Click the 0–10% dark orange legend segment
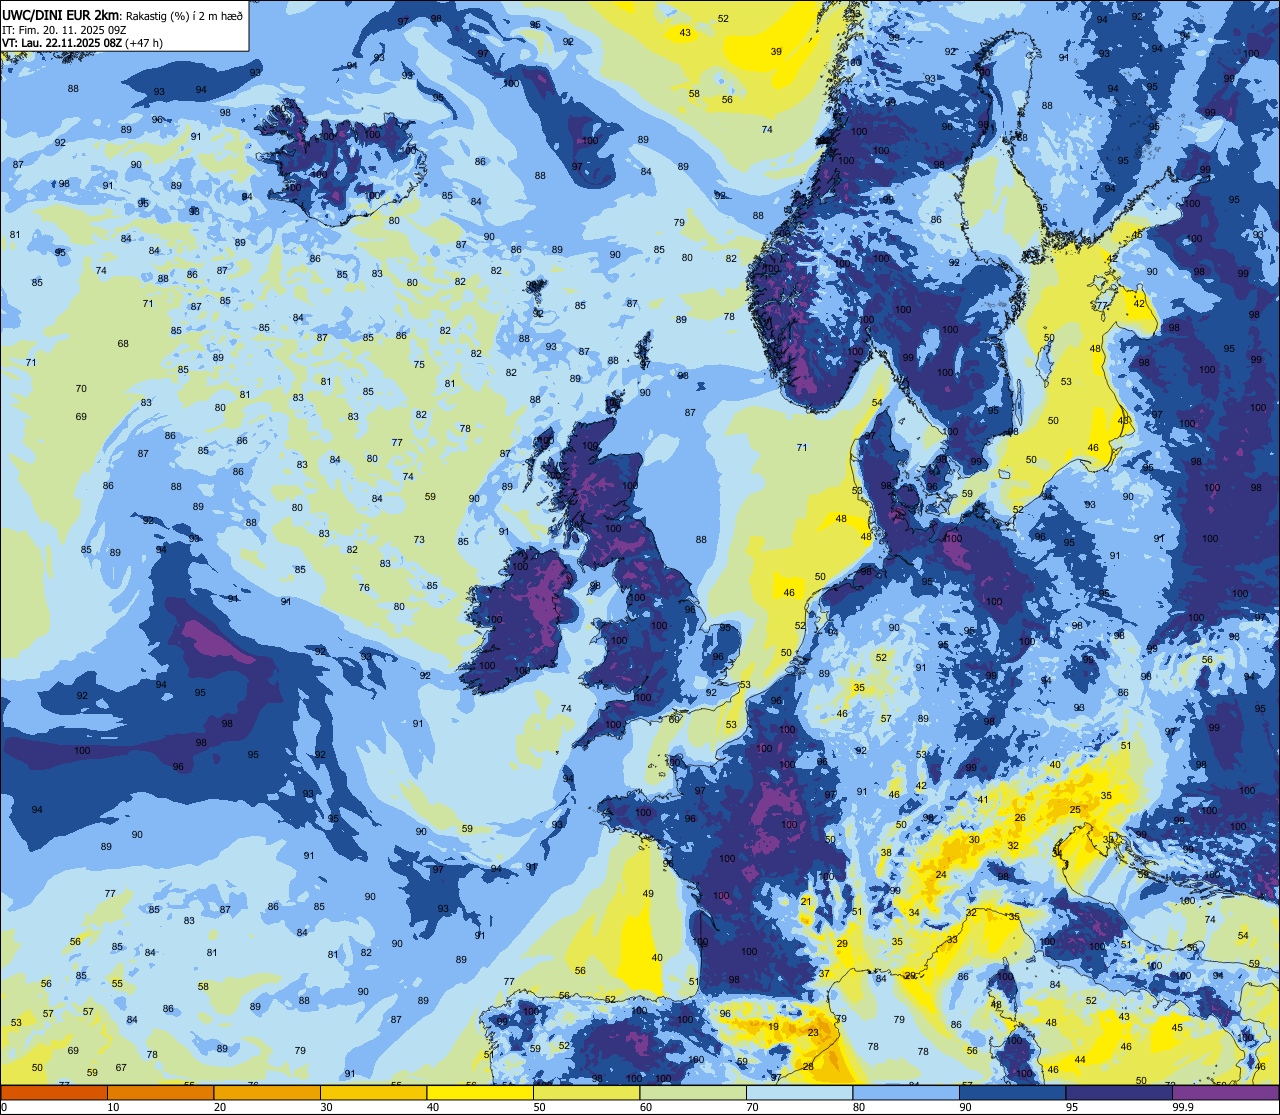This screenshot has height=1115, width=1280. click(x=54, y=1092)
